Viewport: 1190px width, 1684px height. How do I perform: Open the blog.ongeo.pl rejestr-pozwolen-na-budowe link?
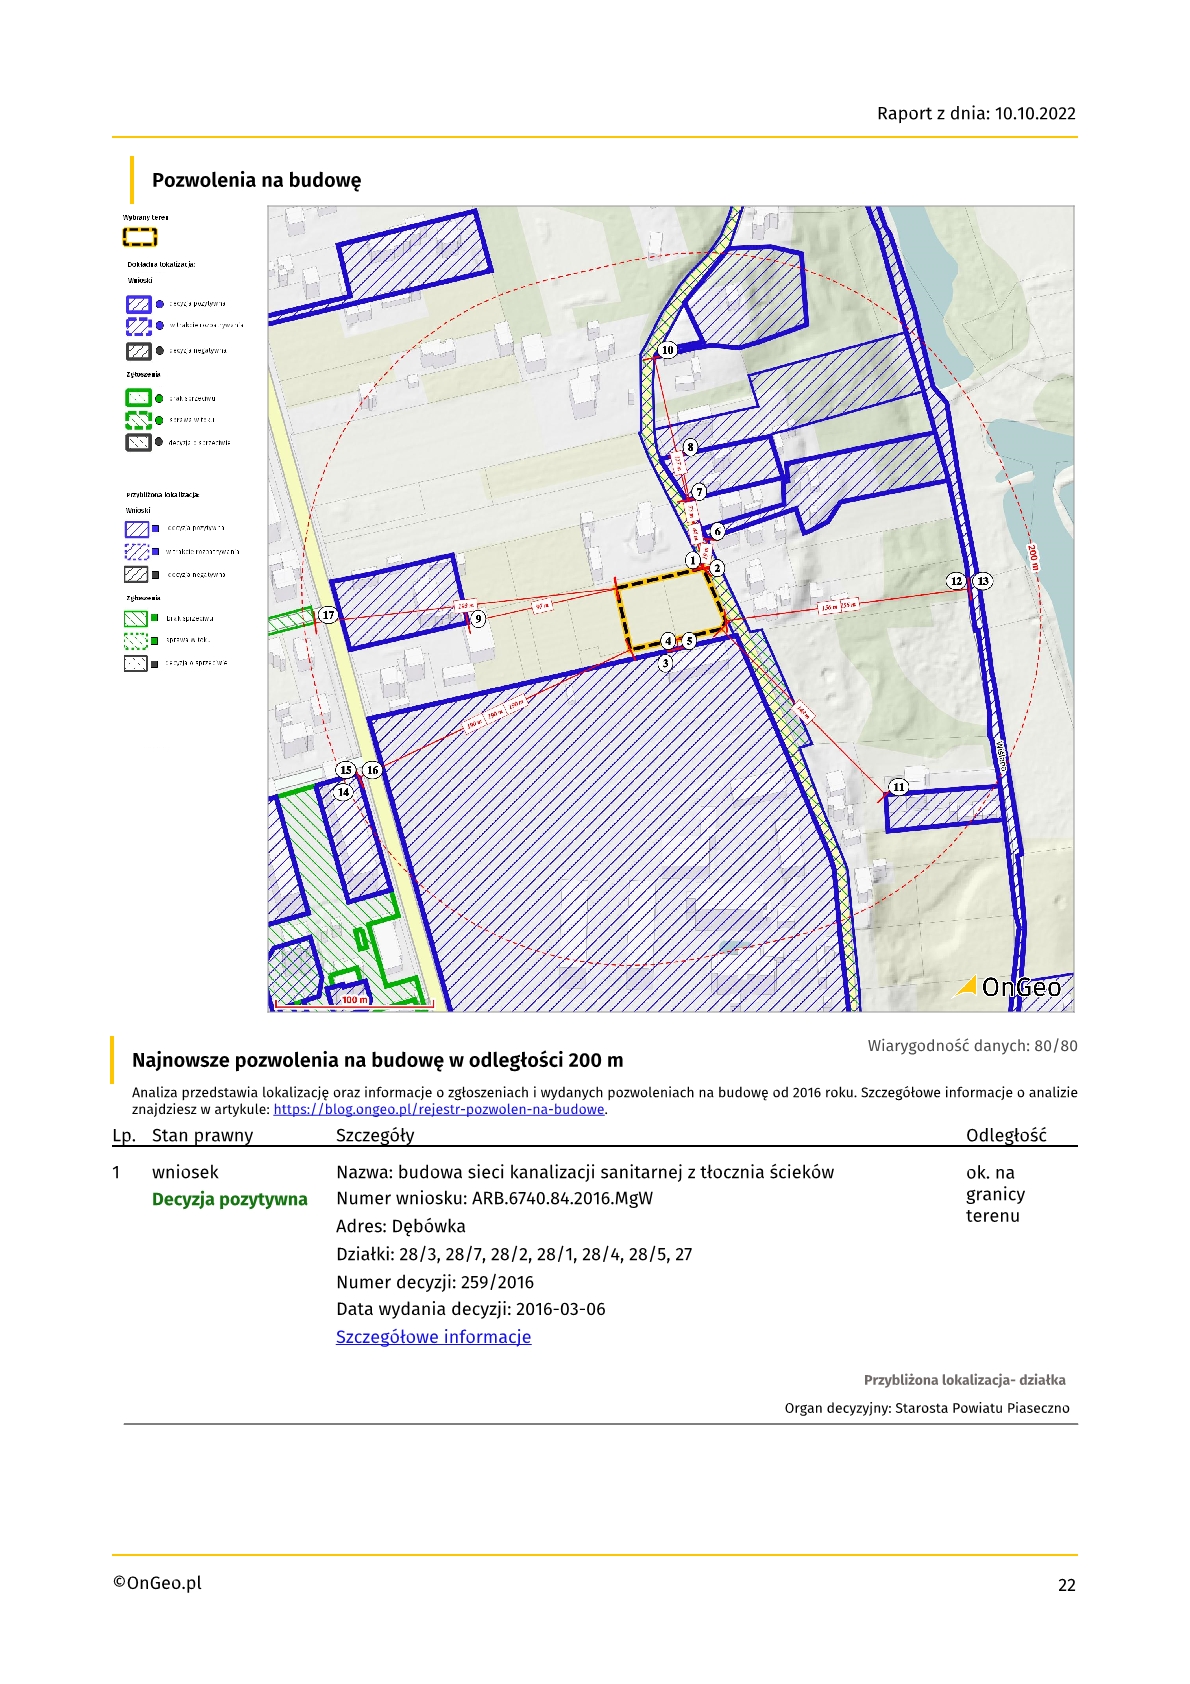coord(439,1109)
